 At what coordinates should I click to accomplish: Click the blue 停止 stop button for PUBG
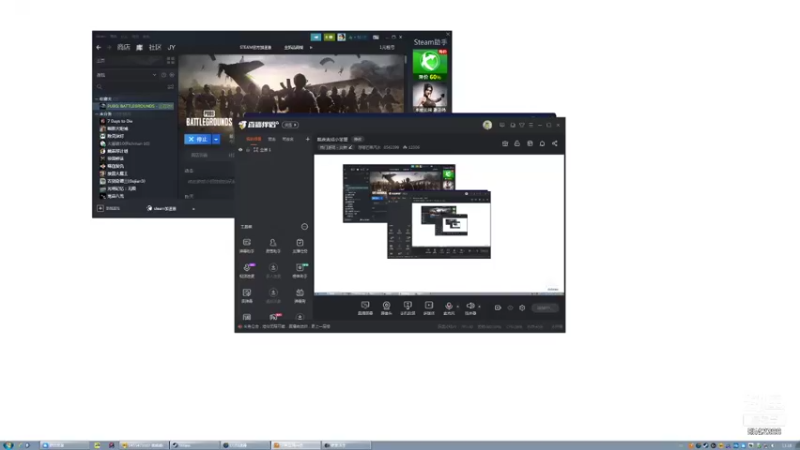tap(197, 139)
